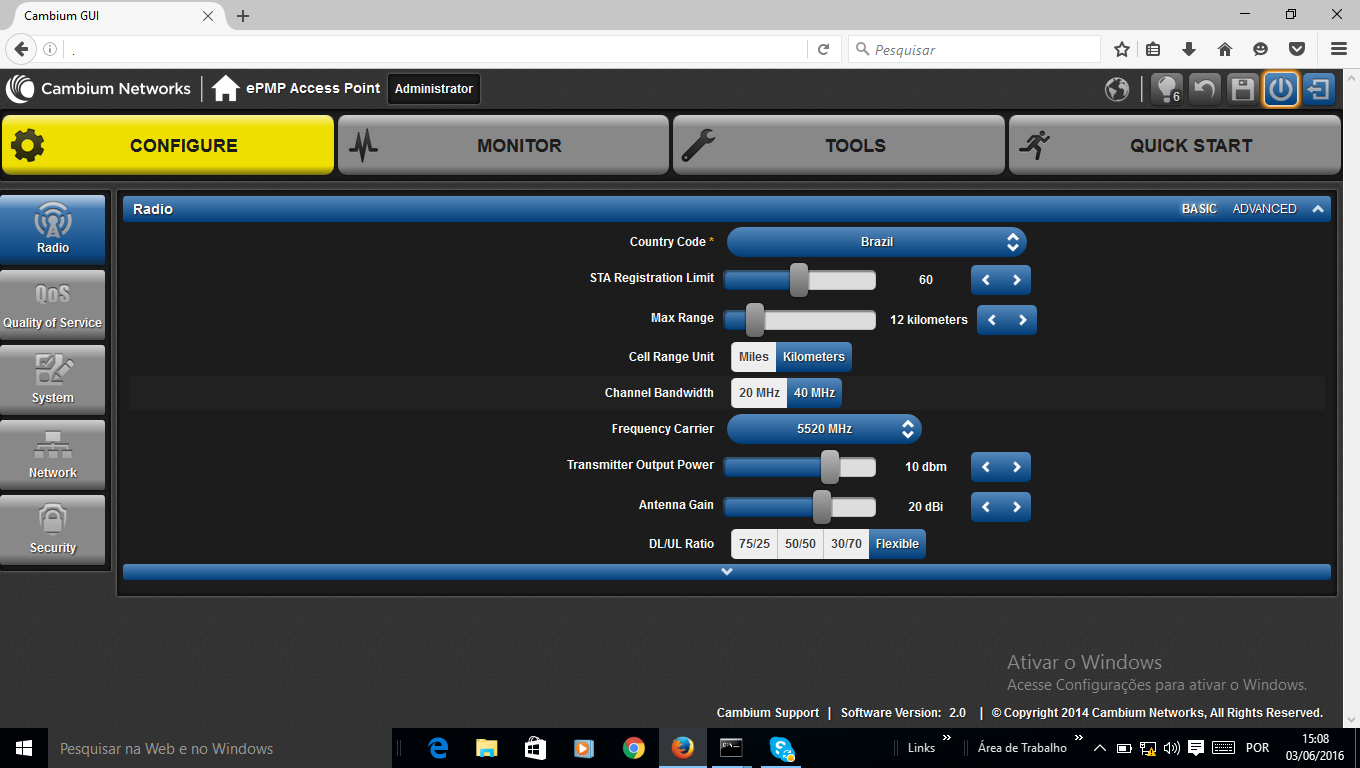
Task: Open the System sidebar section
Action: (x=53, y=379)
